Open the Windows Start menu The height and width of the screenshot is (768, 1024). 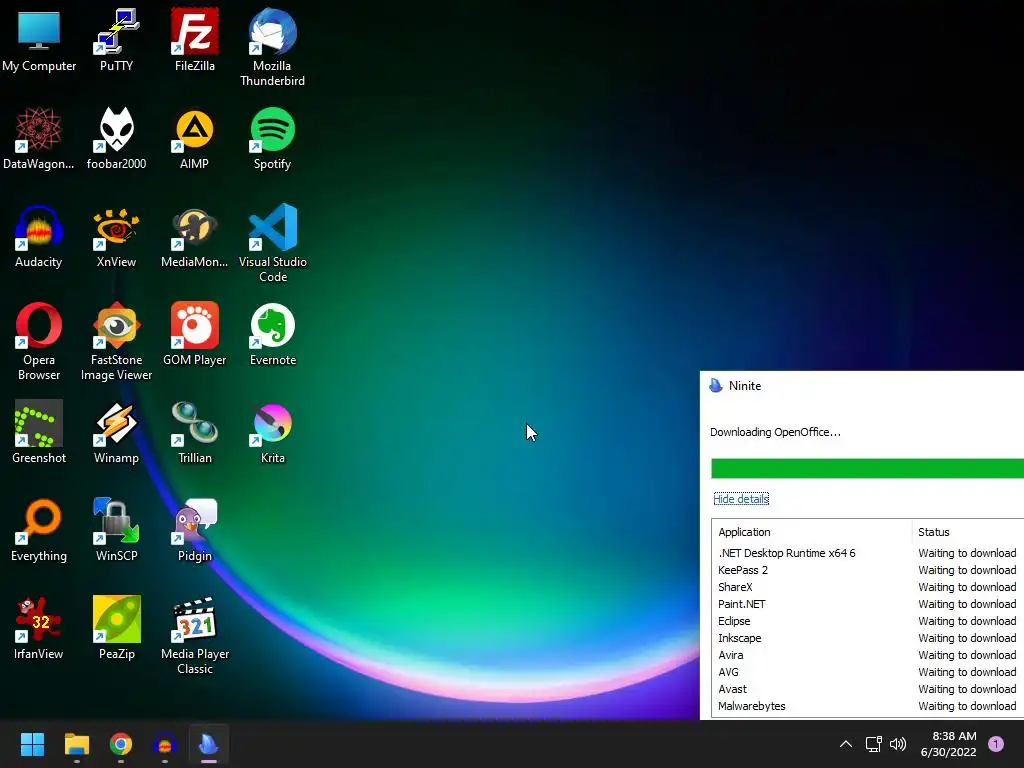pos(32,744)
